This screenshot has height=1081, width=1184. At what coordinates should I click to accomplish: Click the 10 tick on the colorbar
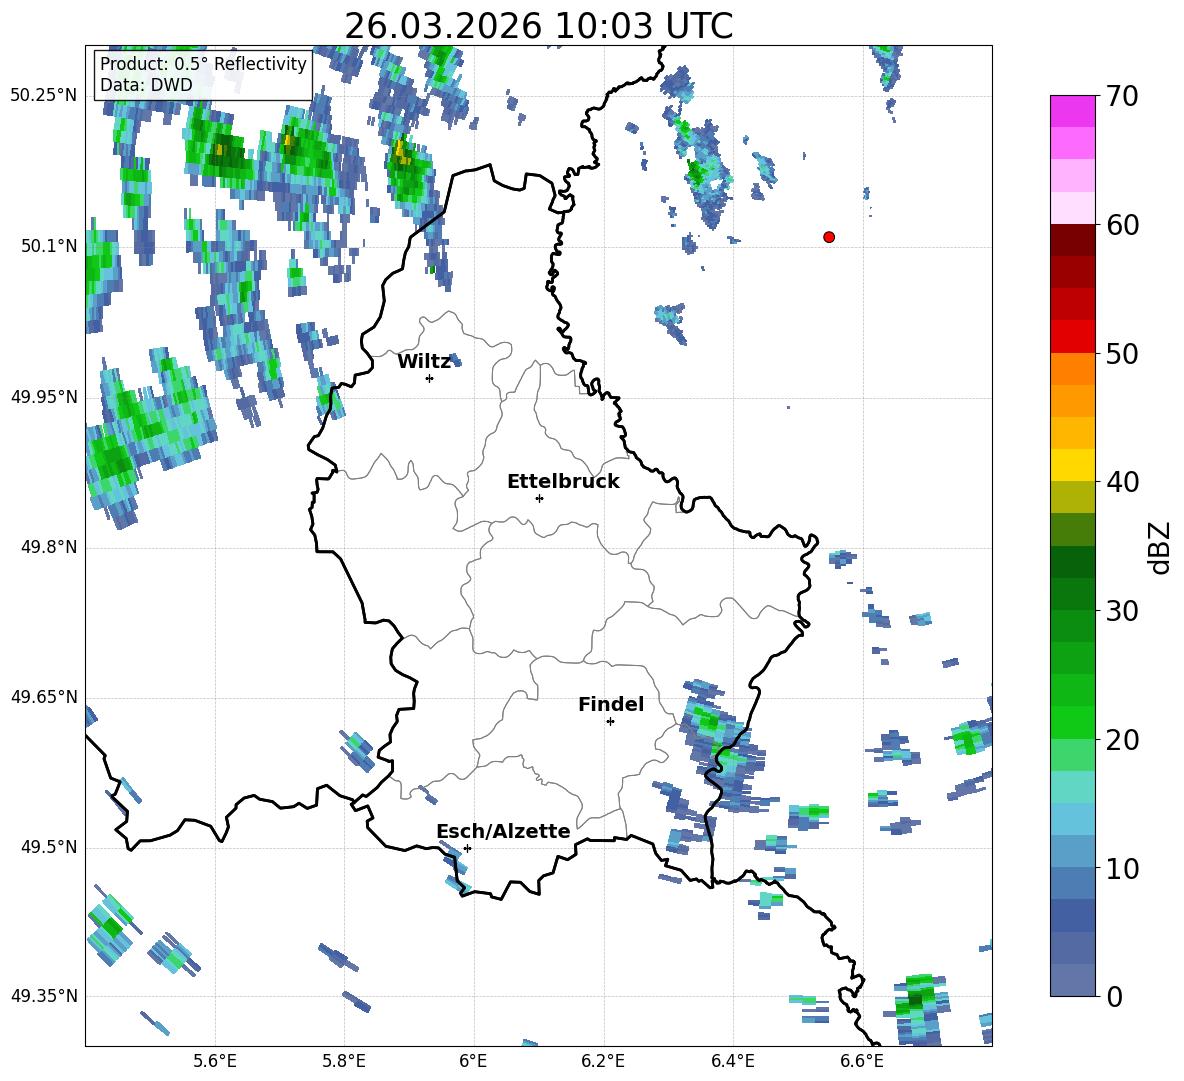pos(1122,868)
